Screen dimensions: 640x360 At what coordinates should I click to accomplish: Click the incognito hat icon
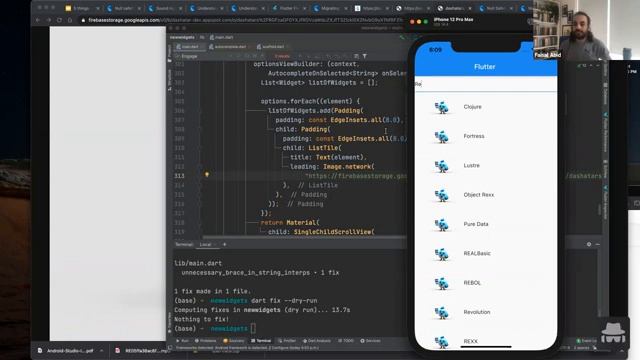[x=613, y=332]
